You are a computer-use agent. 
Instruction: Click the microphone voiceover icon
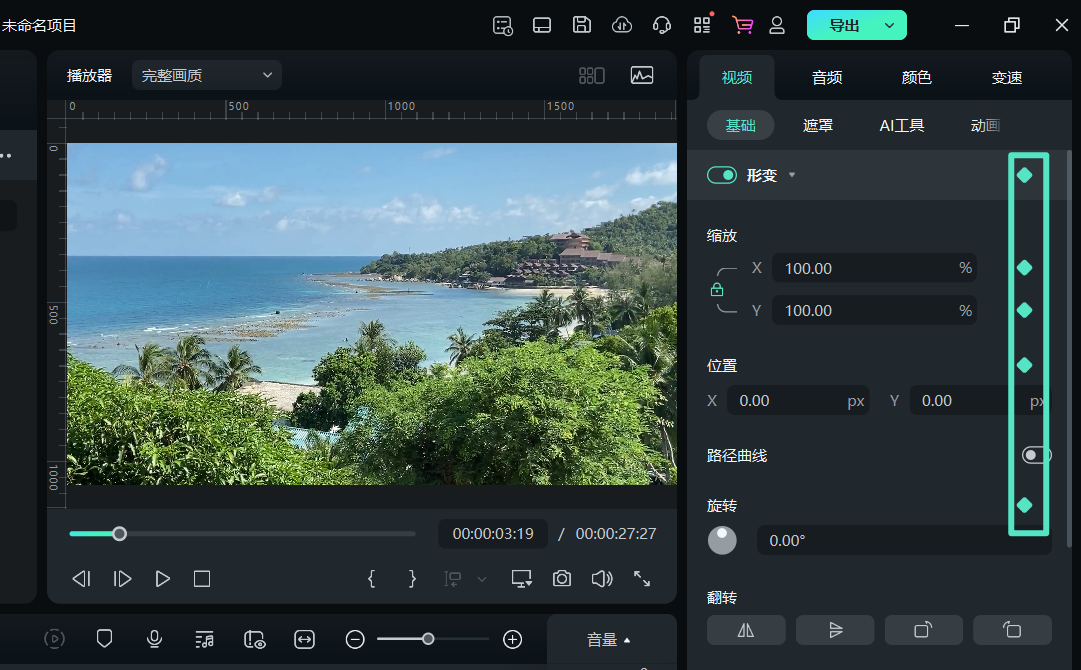point(154,639)
